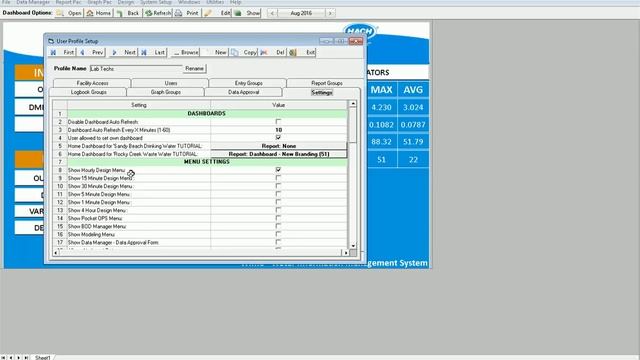Enable Show 4 Hour Design Menu
640x360 pixels.
pos(278,210)
